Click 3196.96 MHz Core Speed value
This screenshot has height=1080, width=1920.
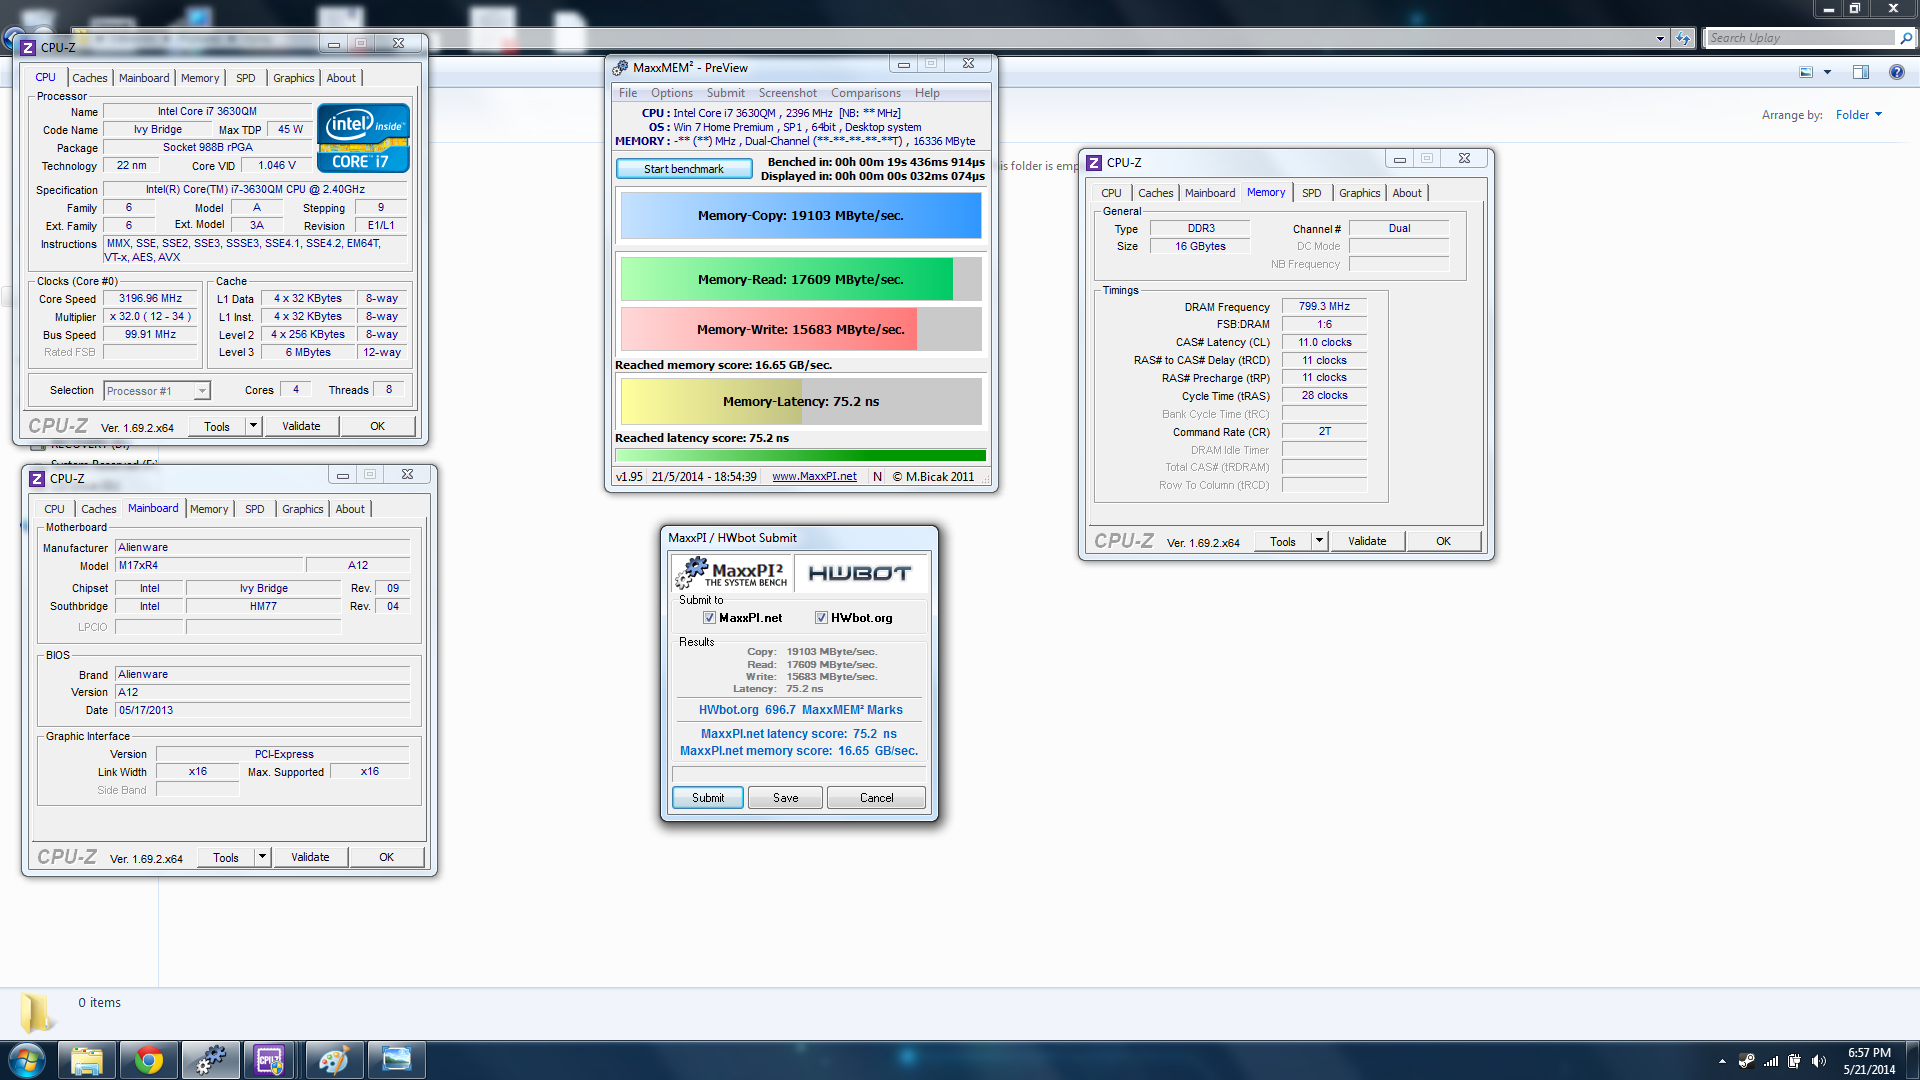pyautogui.click(x=150, y=298)
